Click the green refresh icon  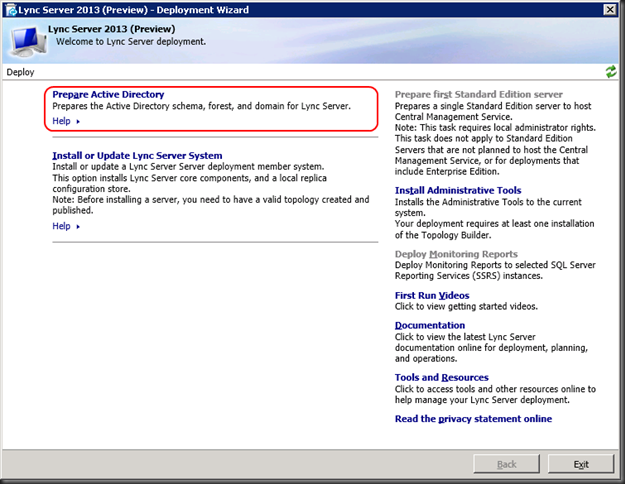click(611, 72)
